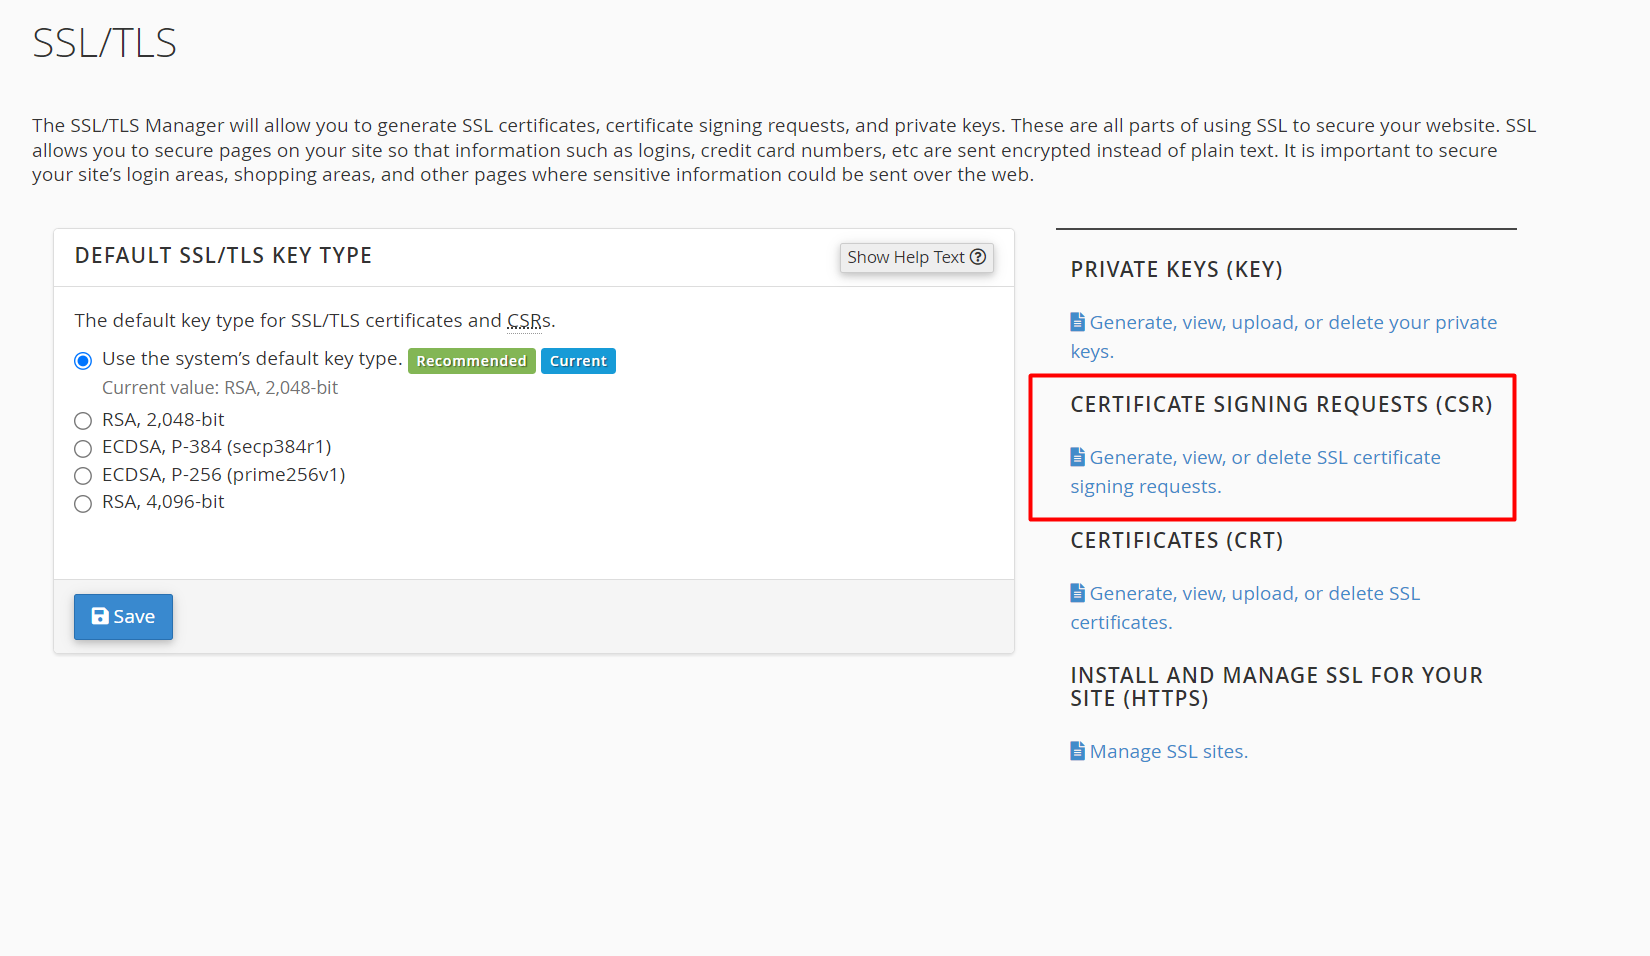Image resolution: width=1650 pixels, height=956 pixels.
Task: Click the document icon beside the SSL certificates link
Action: point(1077,593)
